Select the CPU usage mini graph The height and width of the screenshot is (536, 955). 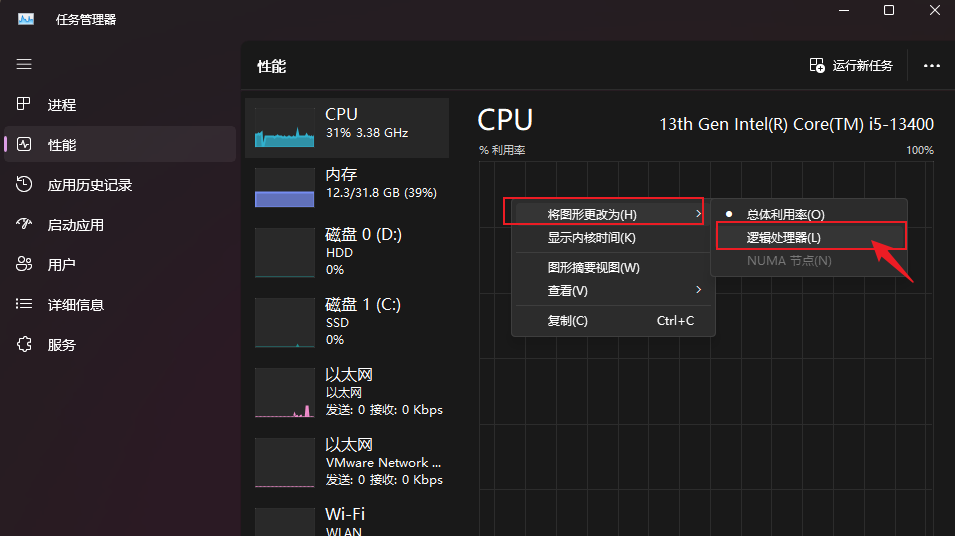(284, 127)
